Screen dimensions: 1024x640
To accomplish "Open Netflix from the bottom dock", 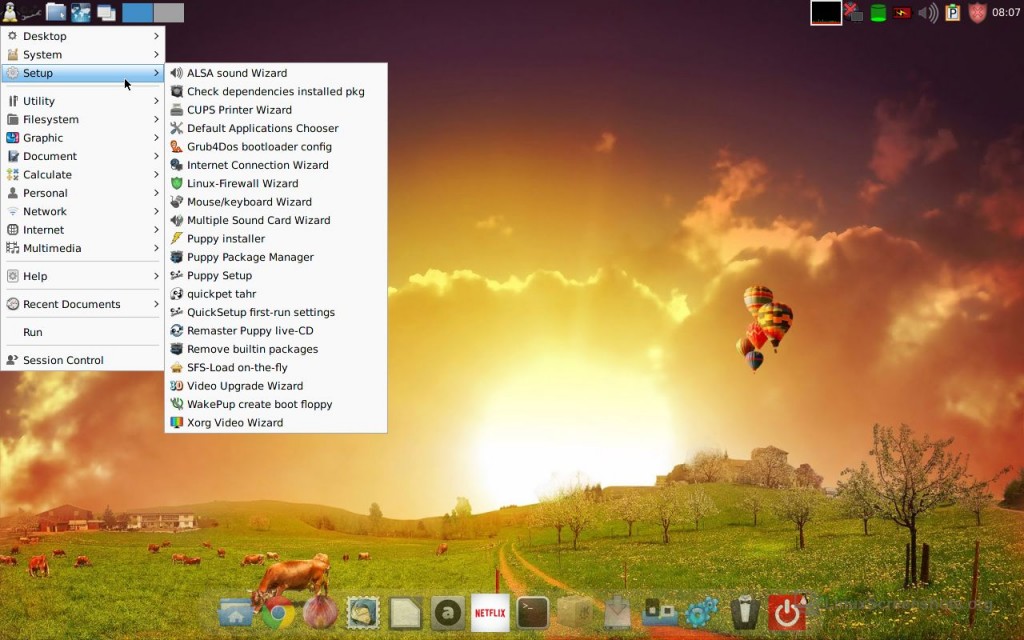I will [x=490, y=612].
